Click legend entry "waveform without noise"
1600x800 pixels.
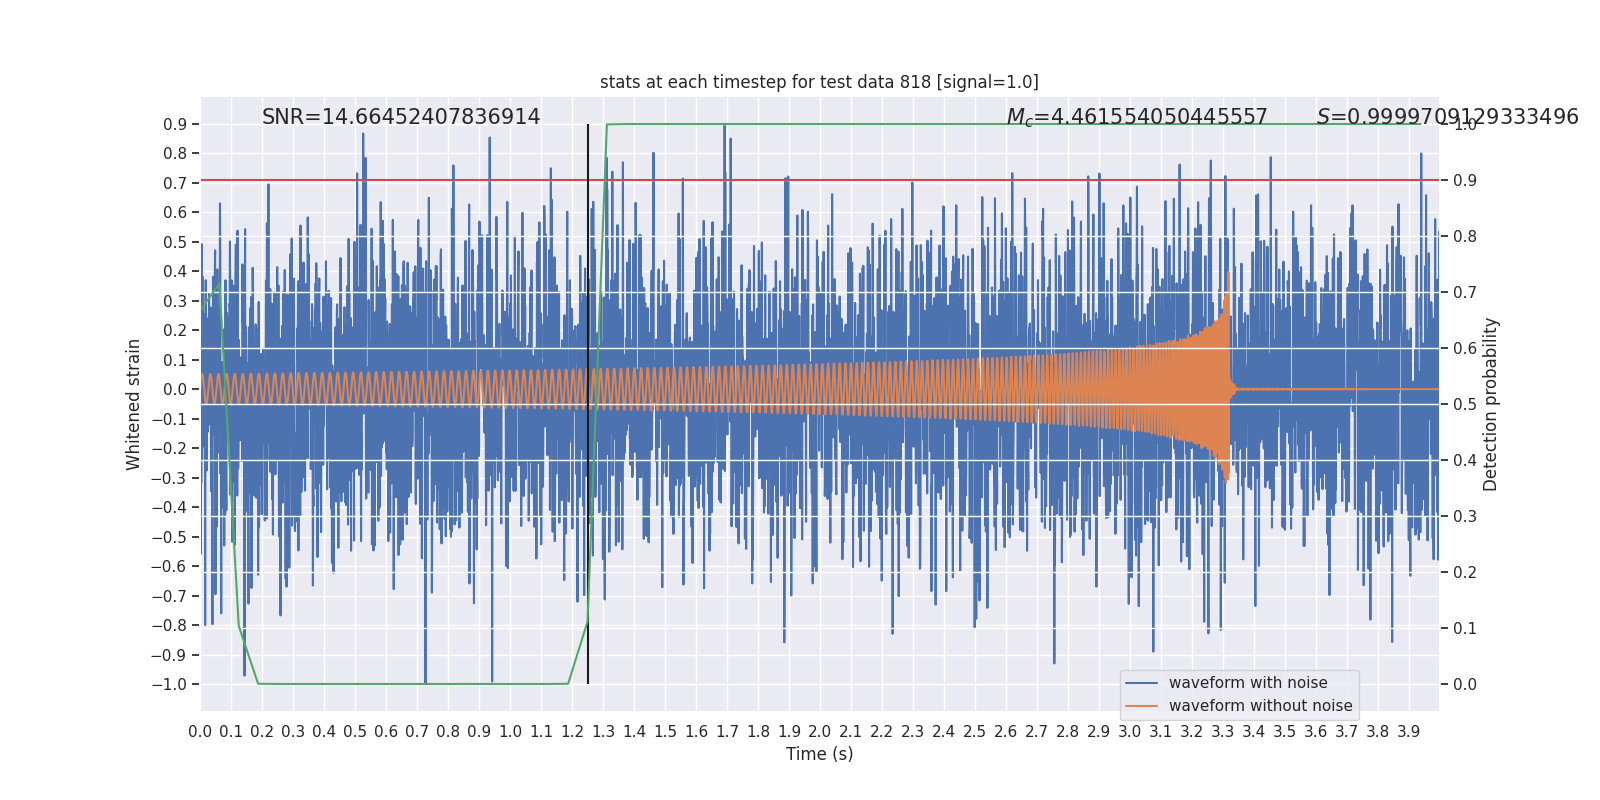[1261, 706]
